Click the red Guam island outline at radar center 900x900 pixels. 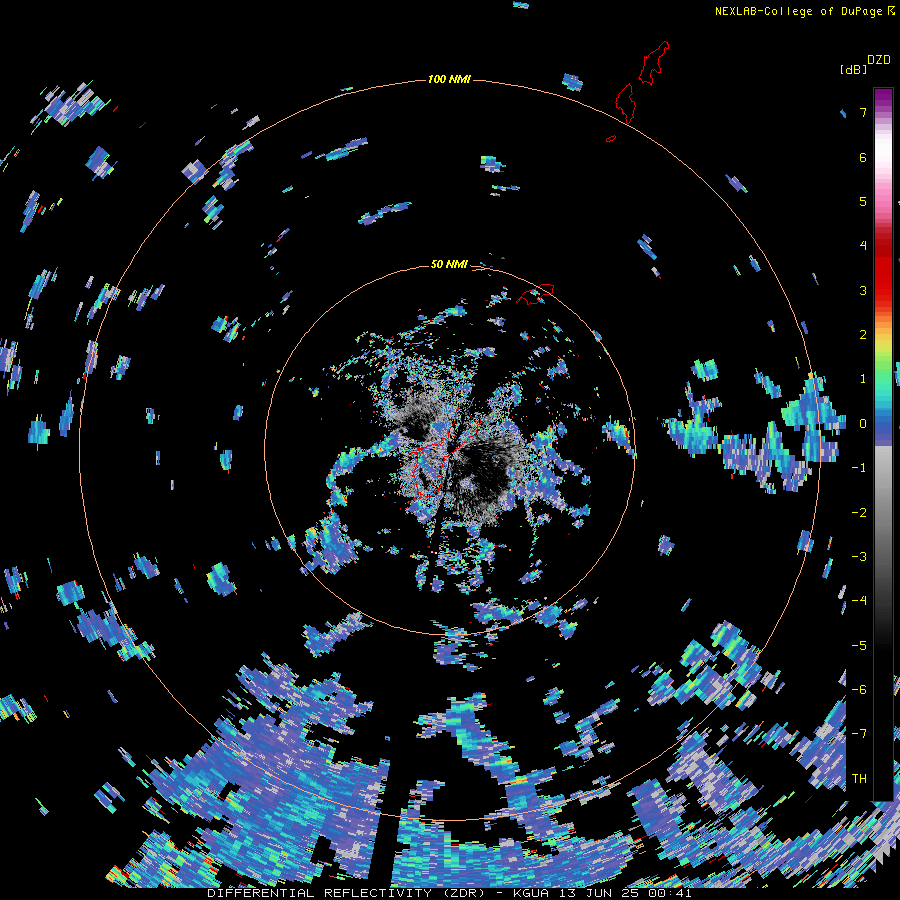[x=445, y=451]
